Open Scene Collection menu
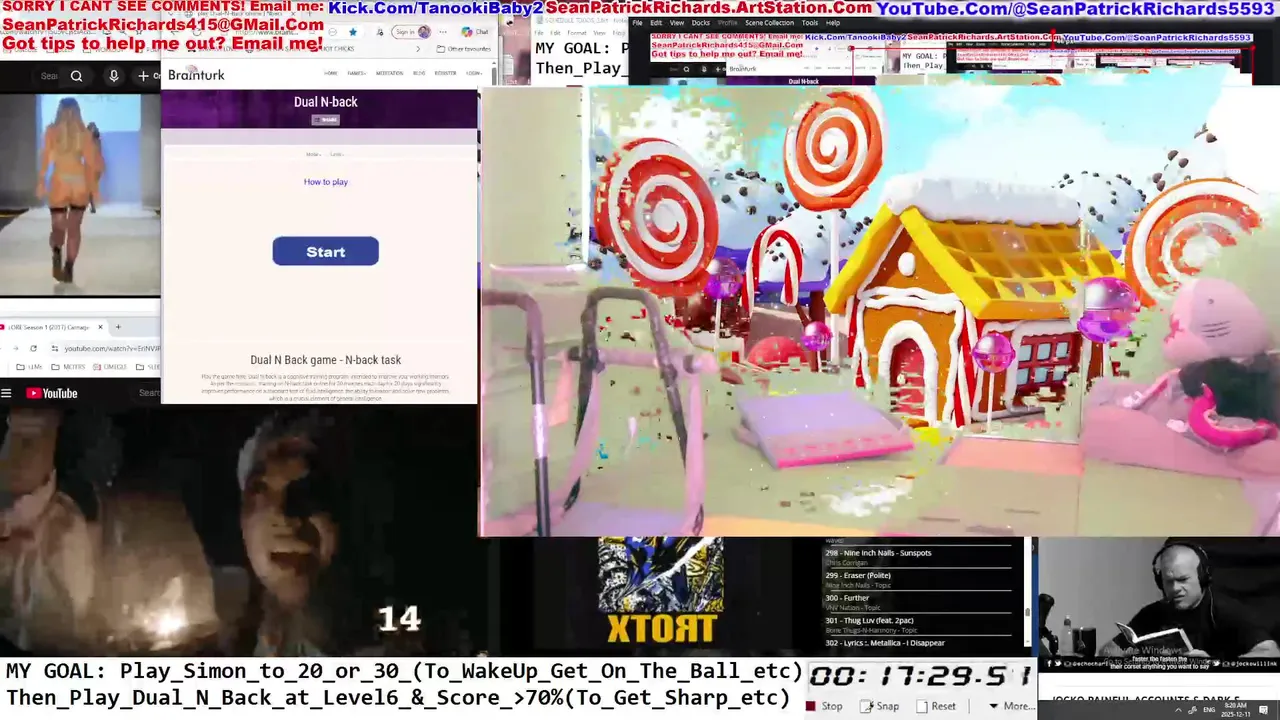This screenshot has width=1280, height=720. [769, 23]
